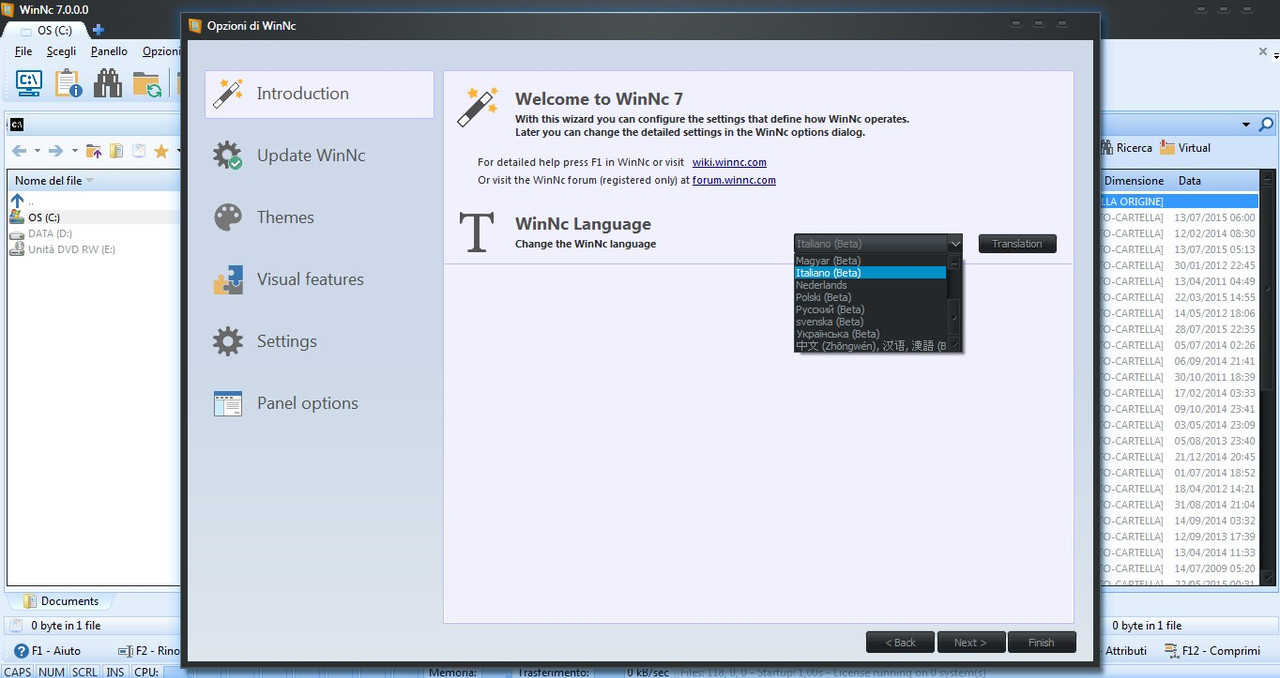Click the language list scrollbar down arrow

pyautogui.click(x=955, y=345)
